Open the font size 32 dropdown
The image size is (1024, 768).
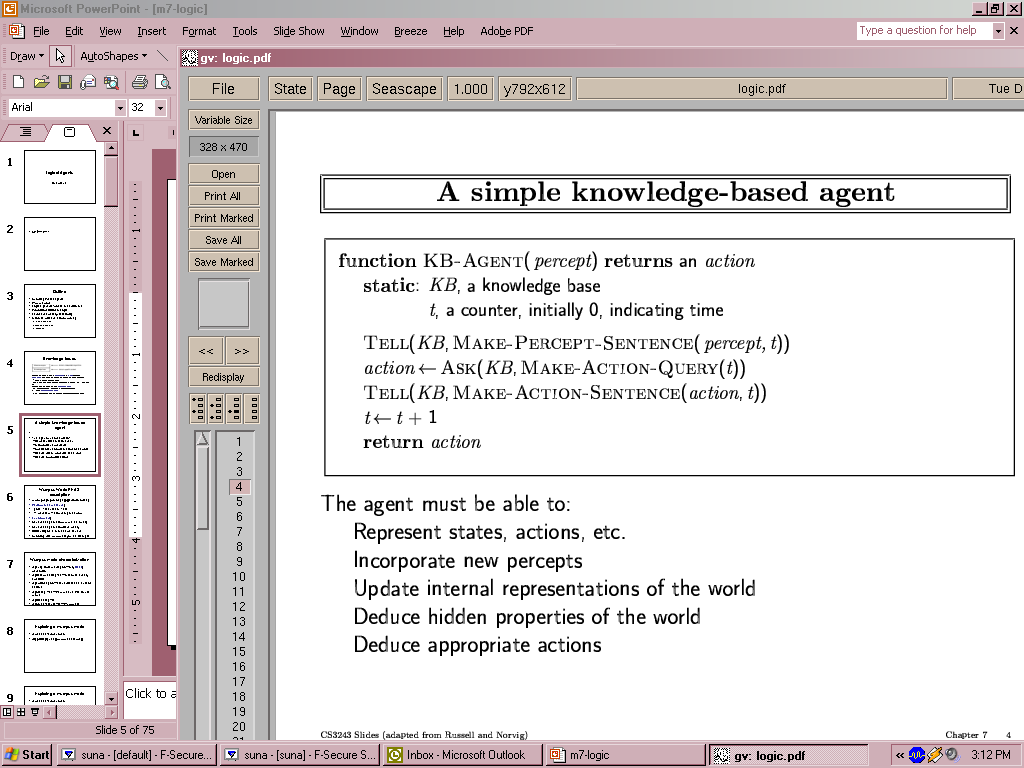pos(160,108)
